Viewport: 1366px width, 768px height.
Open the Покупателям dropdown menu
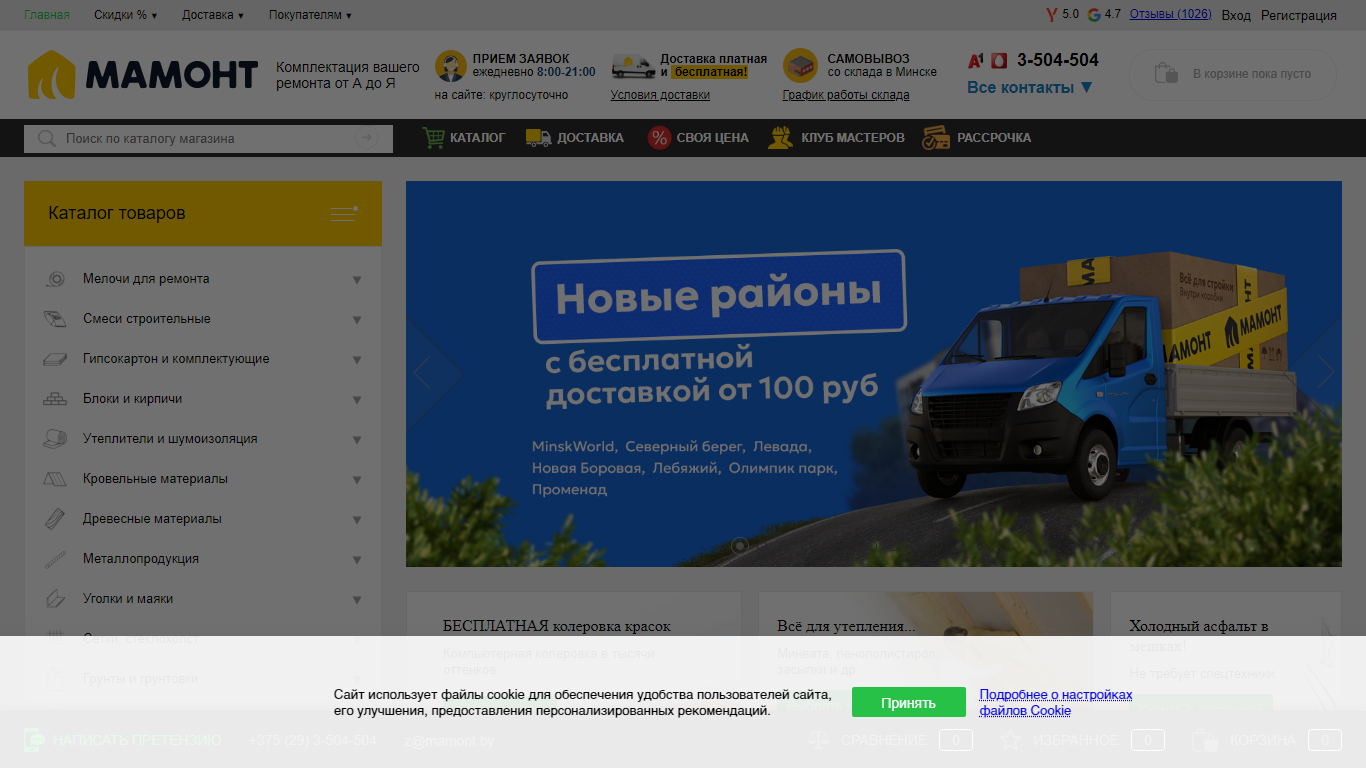point(310,15)
